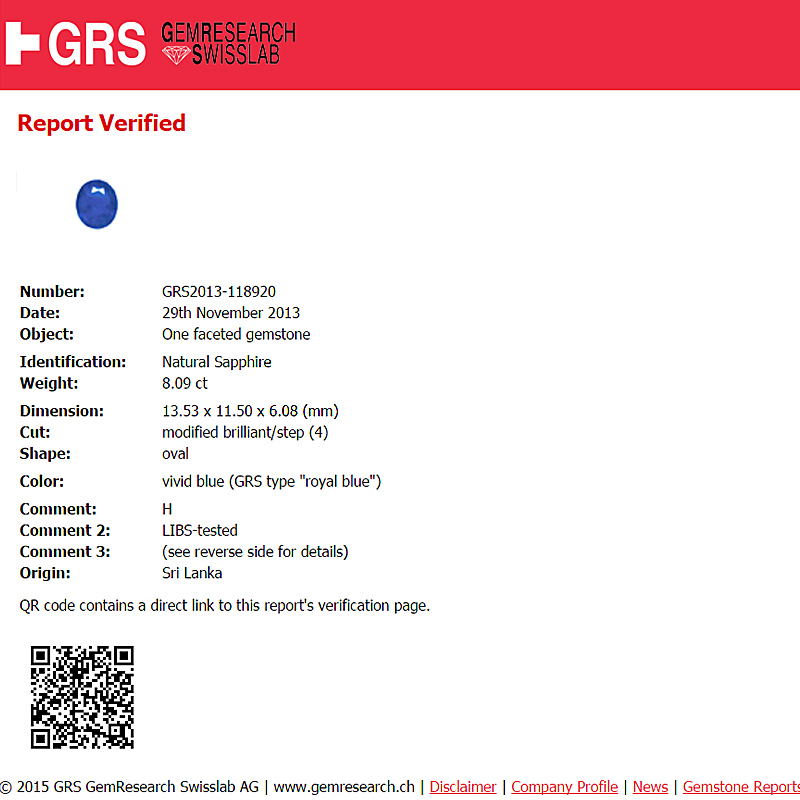Click the GRS logo in the header
Viewport: 800px width, 800px height.
(x=76, y=43)
